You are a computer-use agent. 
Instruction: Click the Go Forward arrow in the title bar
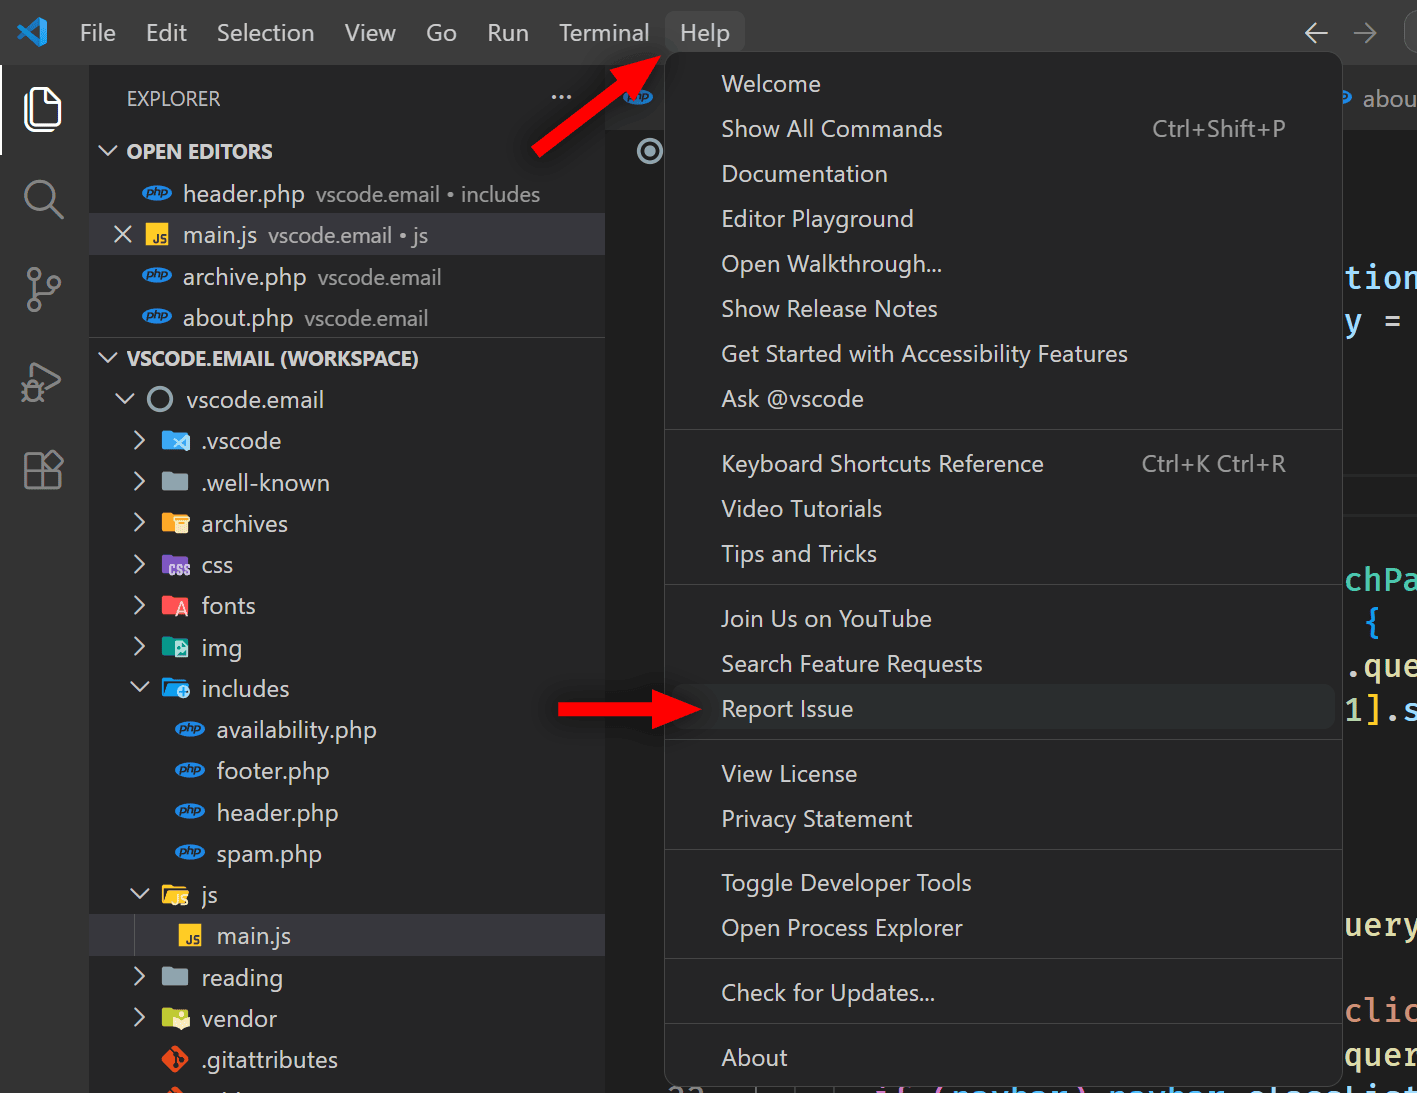[x=1365, y=32]
